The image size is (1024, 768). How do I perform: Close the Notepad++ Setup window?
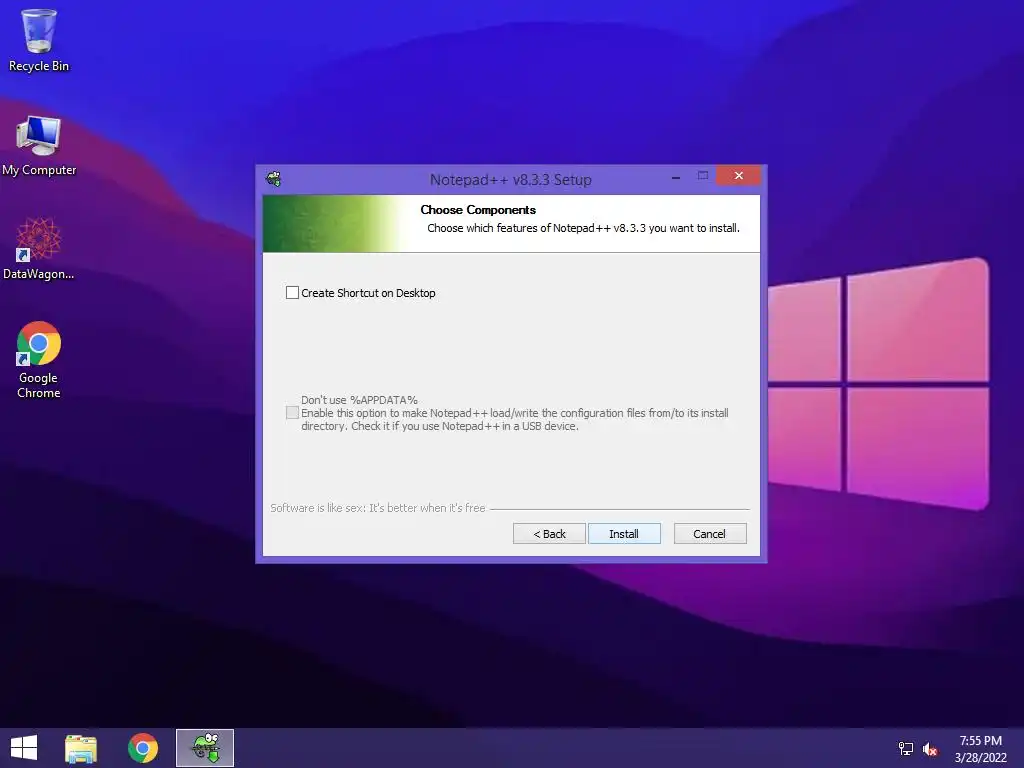click(739, 176)
